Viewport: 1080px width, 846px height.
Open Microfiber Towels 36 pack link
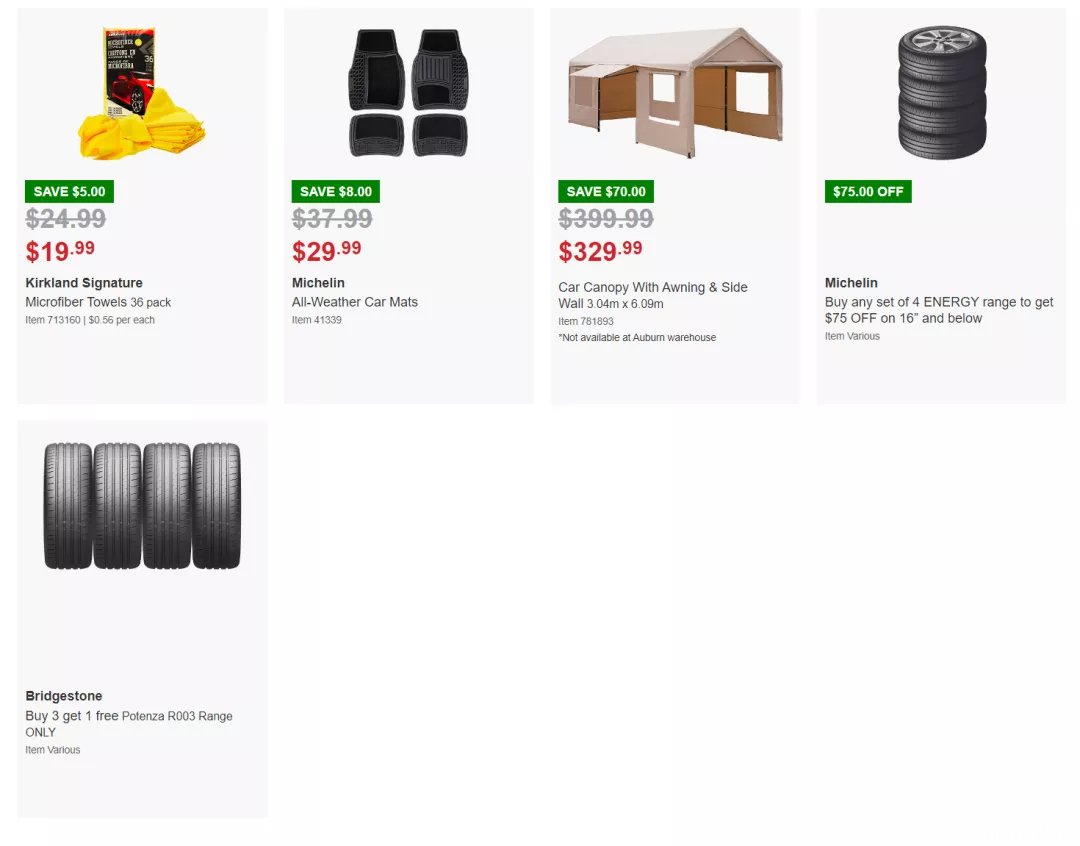98,302
